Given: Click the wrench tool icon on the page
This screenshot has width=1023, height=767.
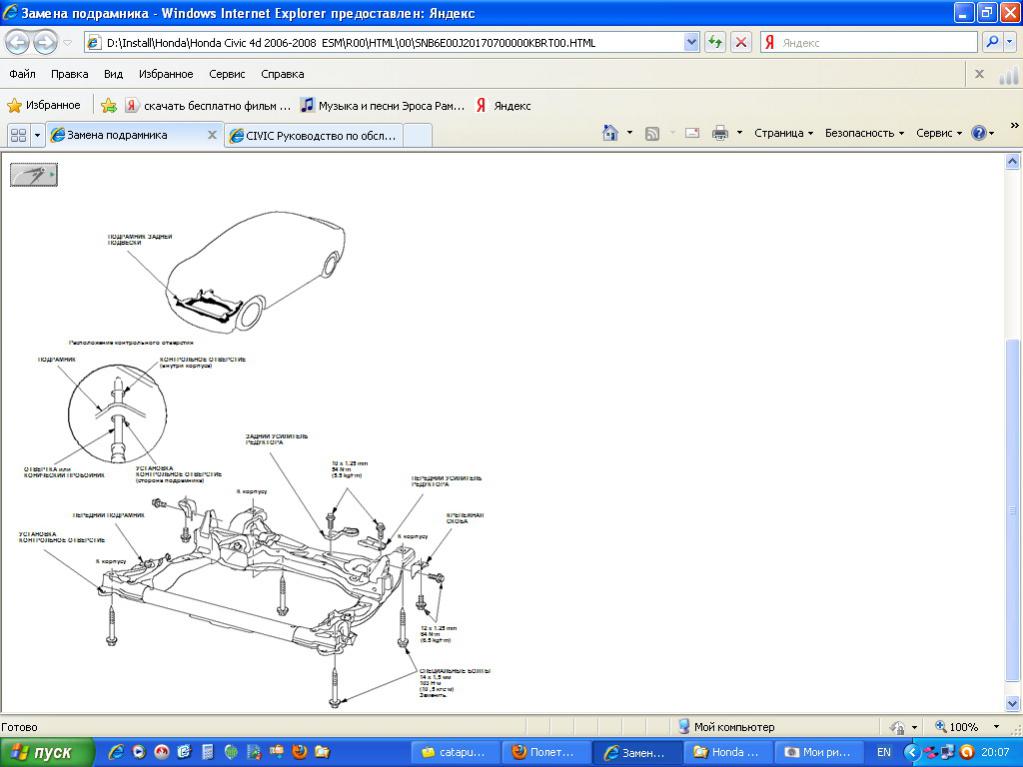Looking at the screenshot, I should (33, 175).
